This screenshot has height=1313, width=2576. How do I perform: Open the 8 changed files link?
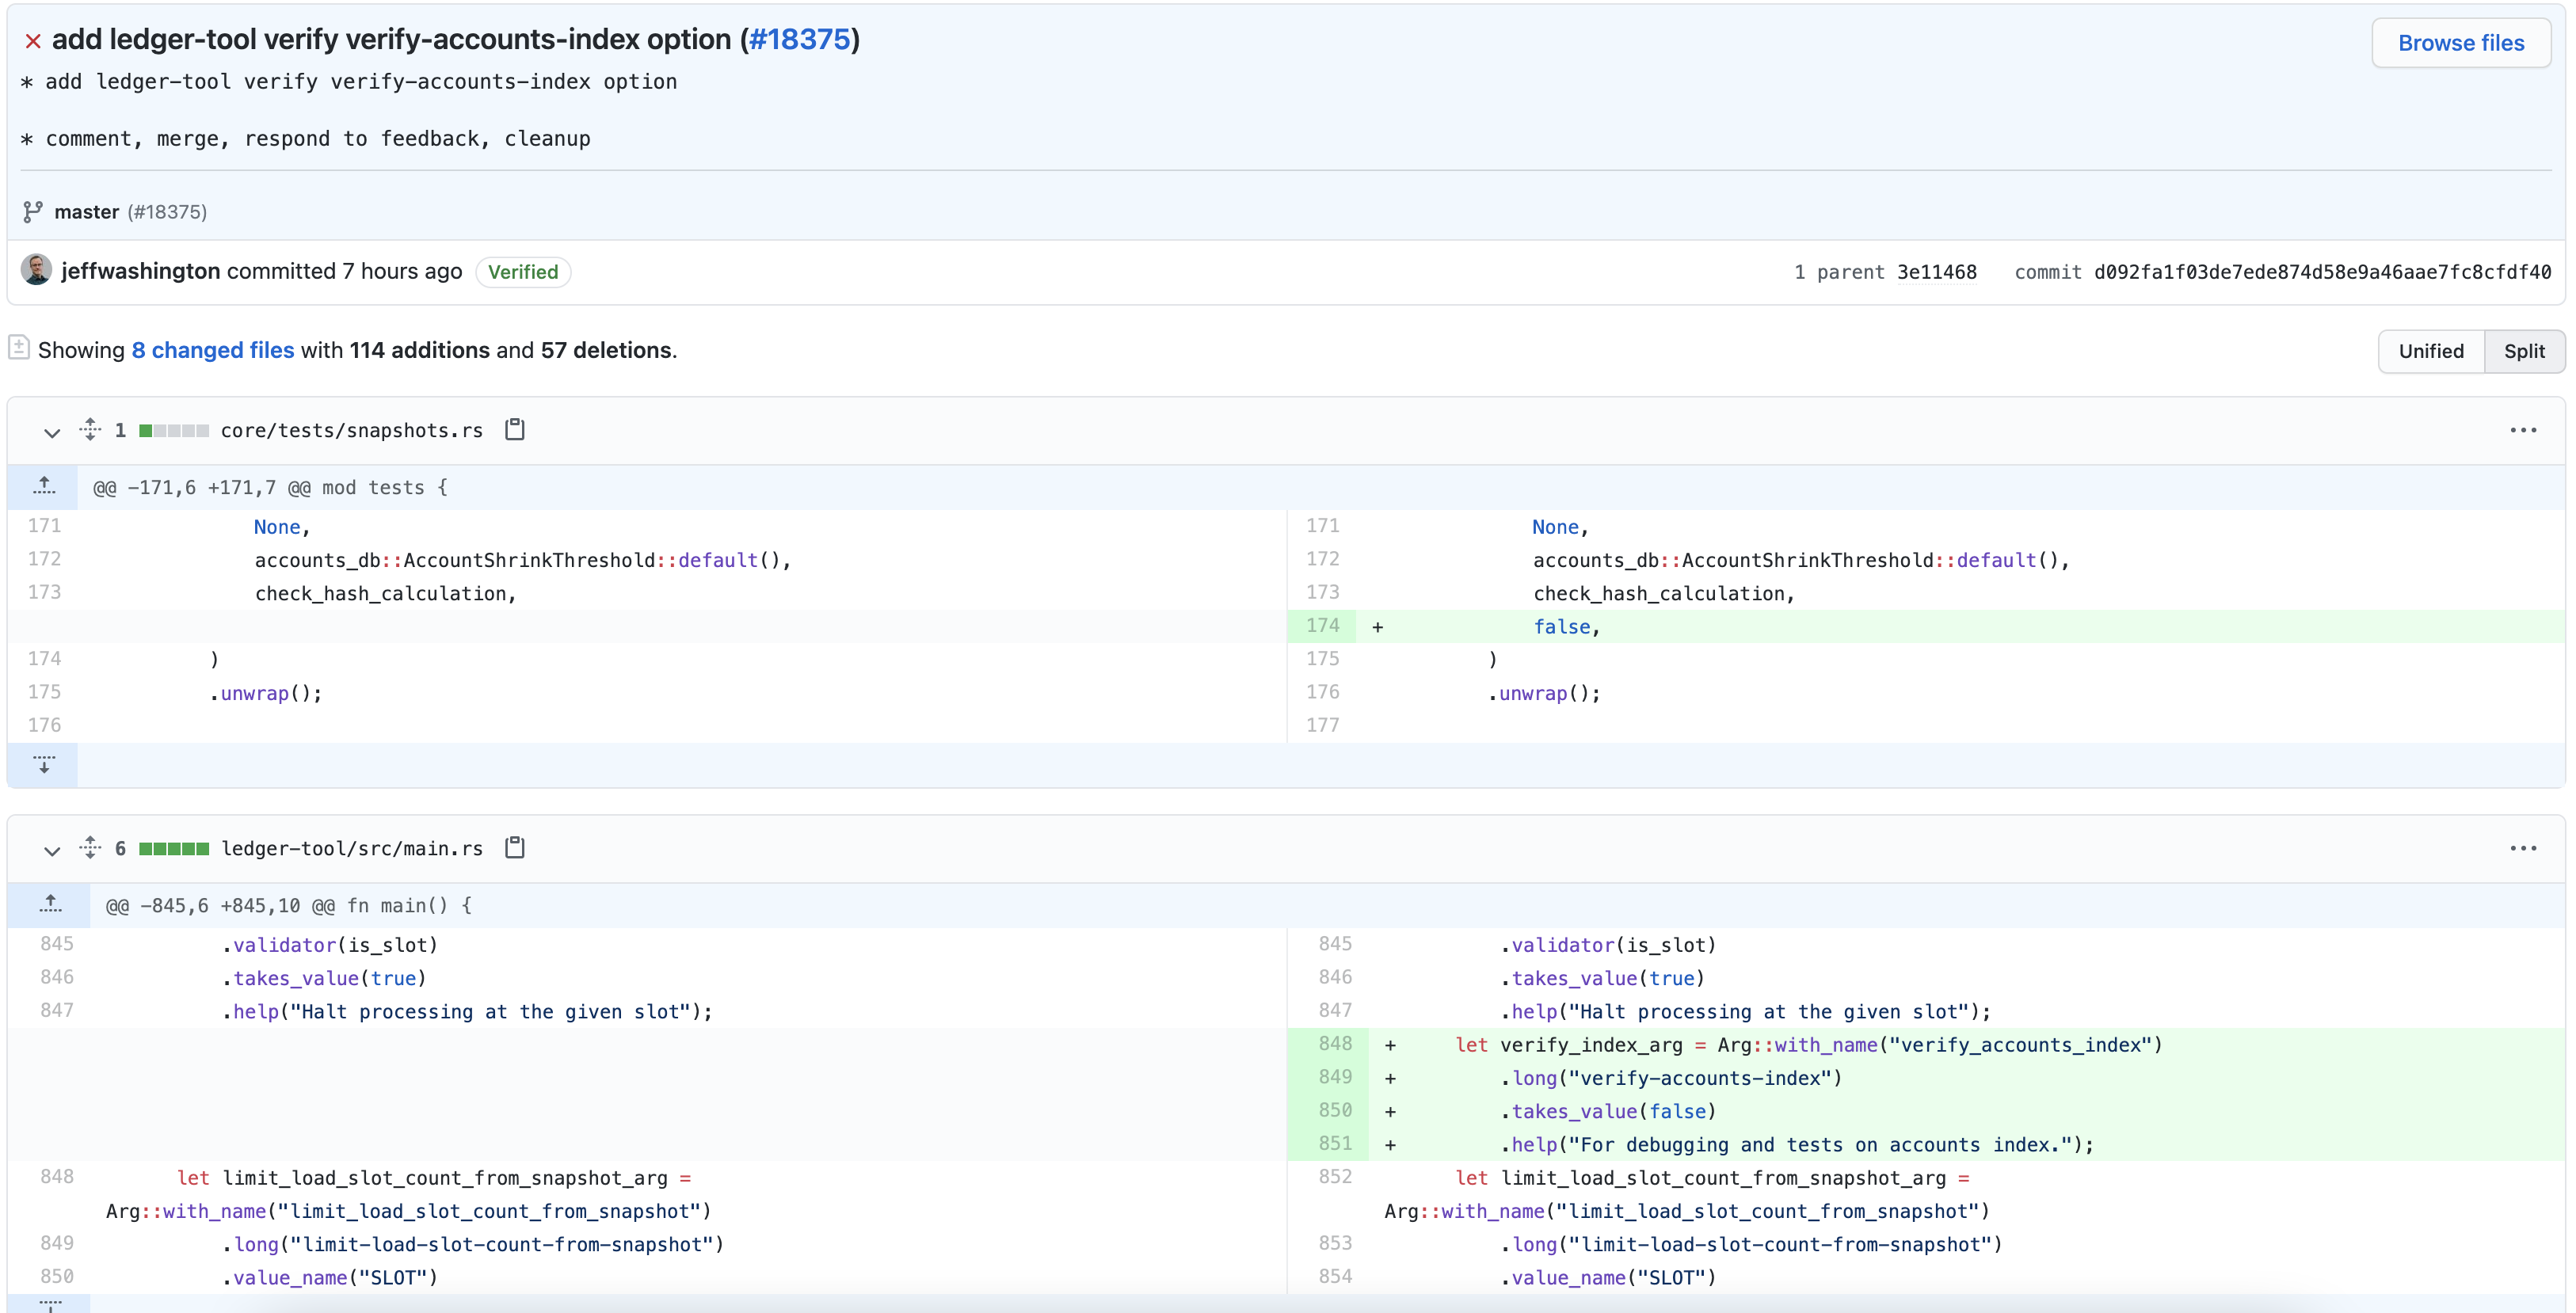pyautogui.click(x=213, y=350)
